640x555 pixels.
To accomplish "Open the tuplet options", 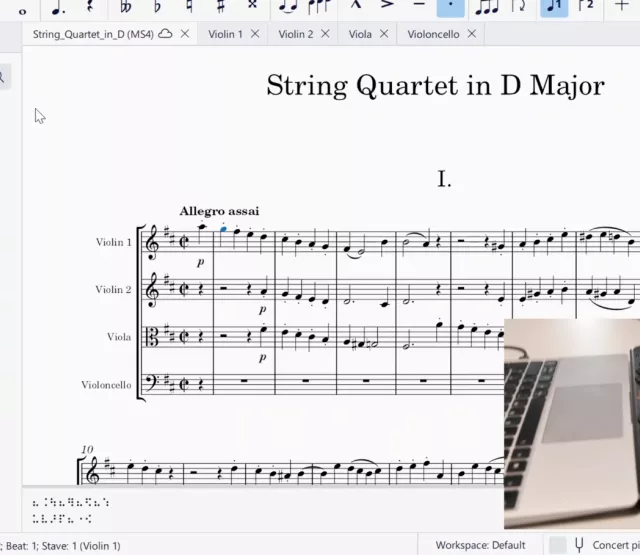I will pos(487,6).
